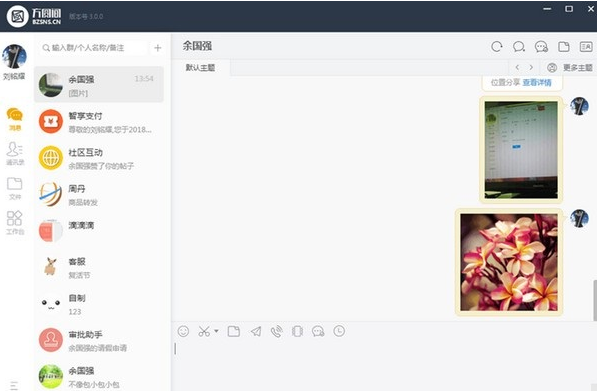Image resolution: width=602 pixels, height=391 pixels.
Task: Click the 查看详情 link in the location share
Action: point(537,82)
